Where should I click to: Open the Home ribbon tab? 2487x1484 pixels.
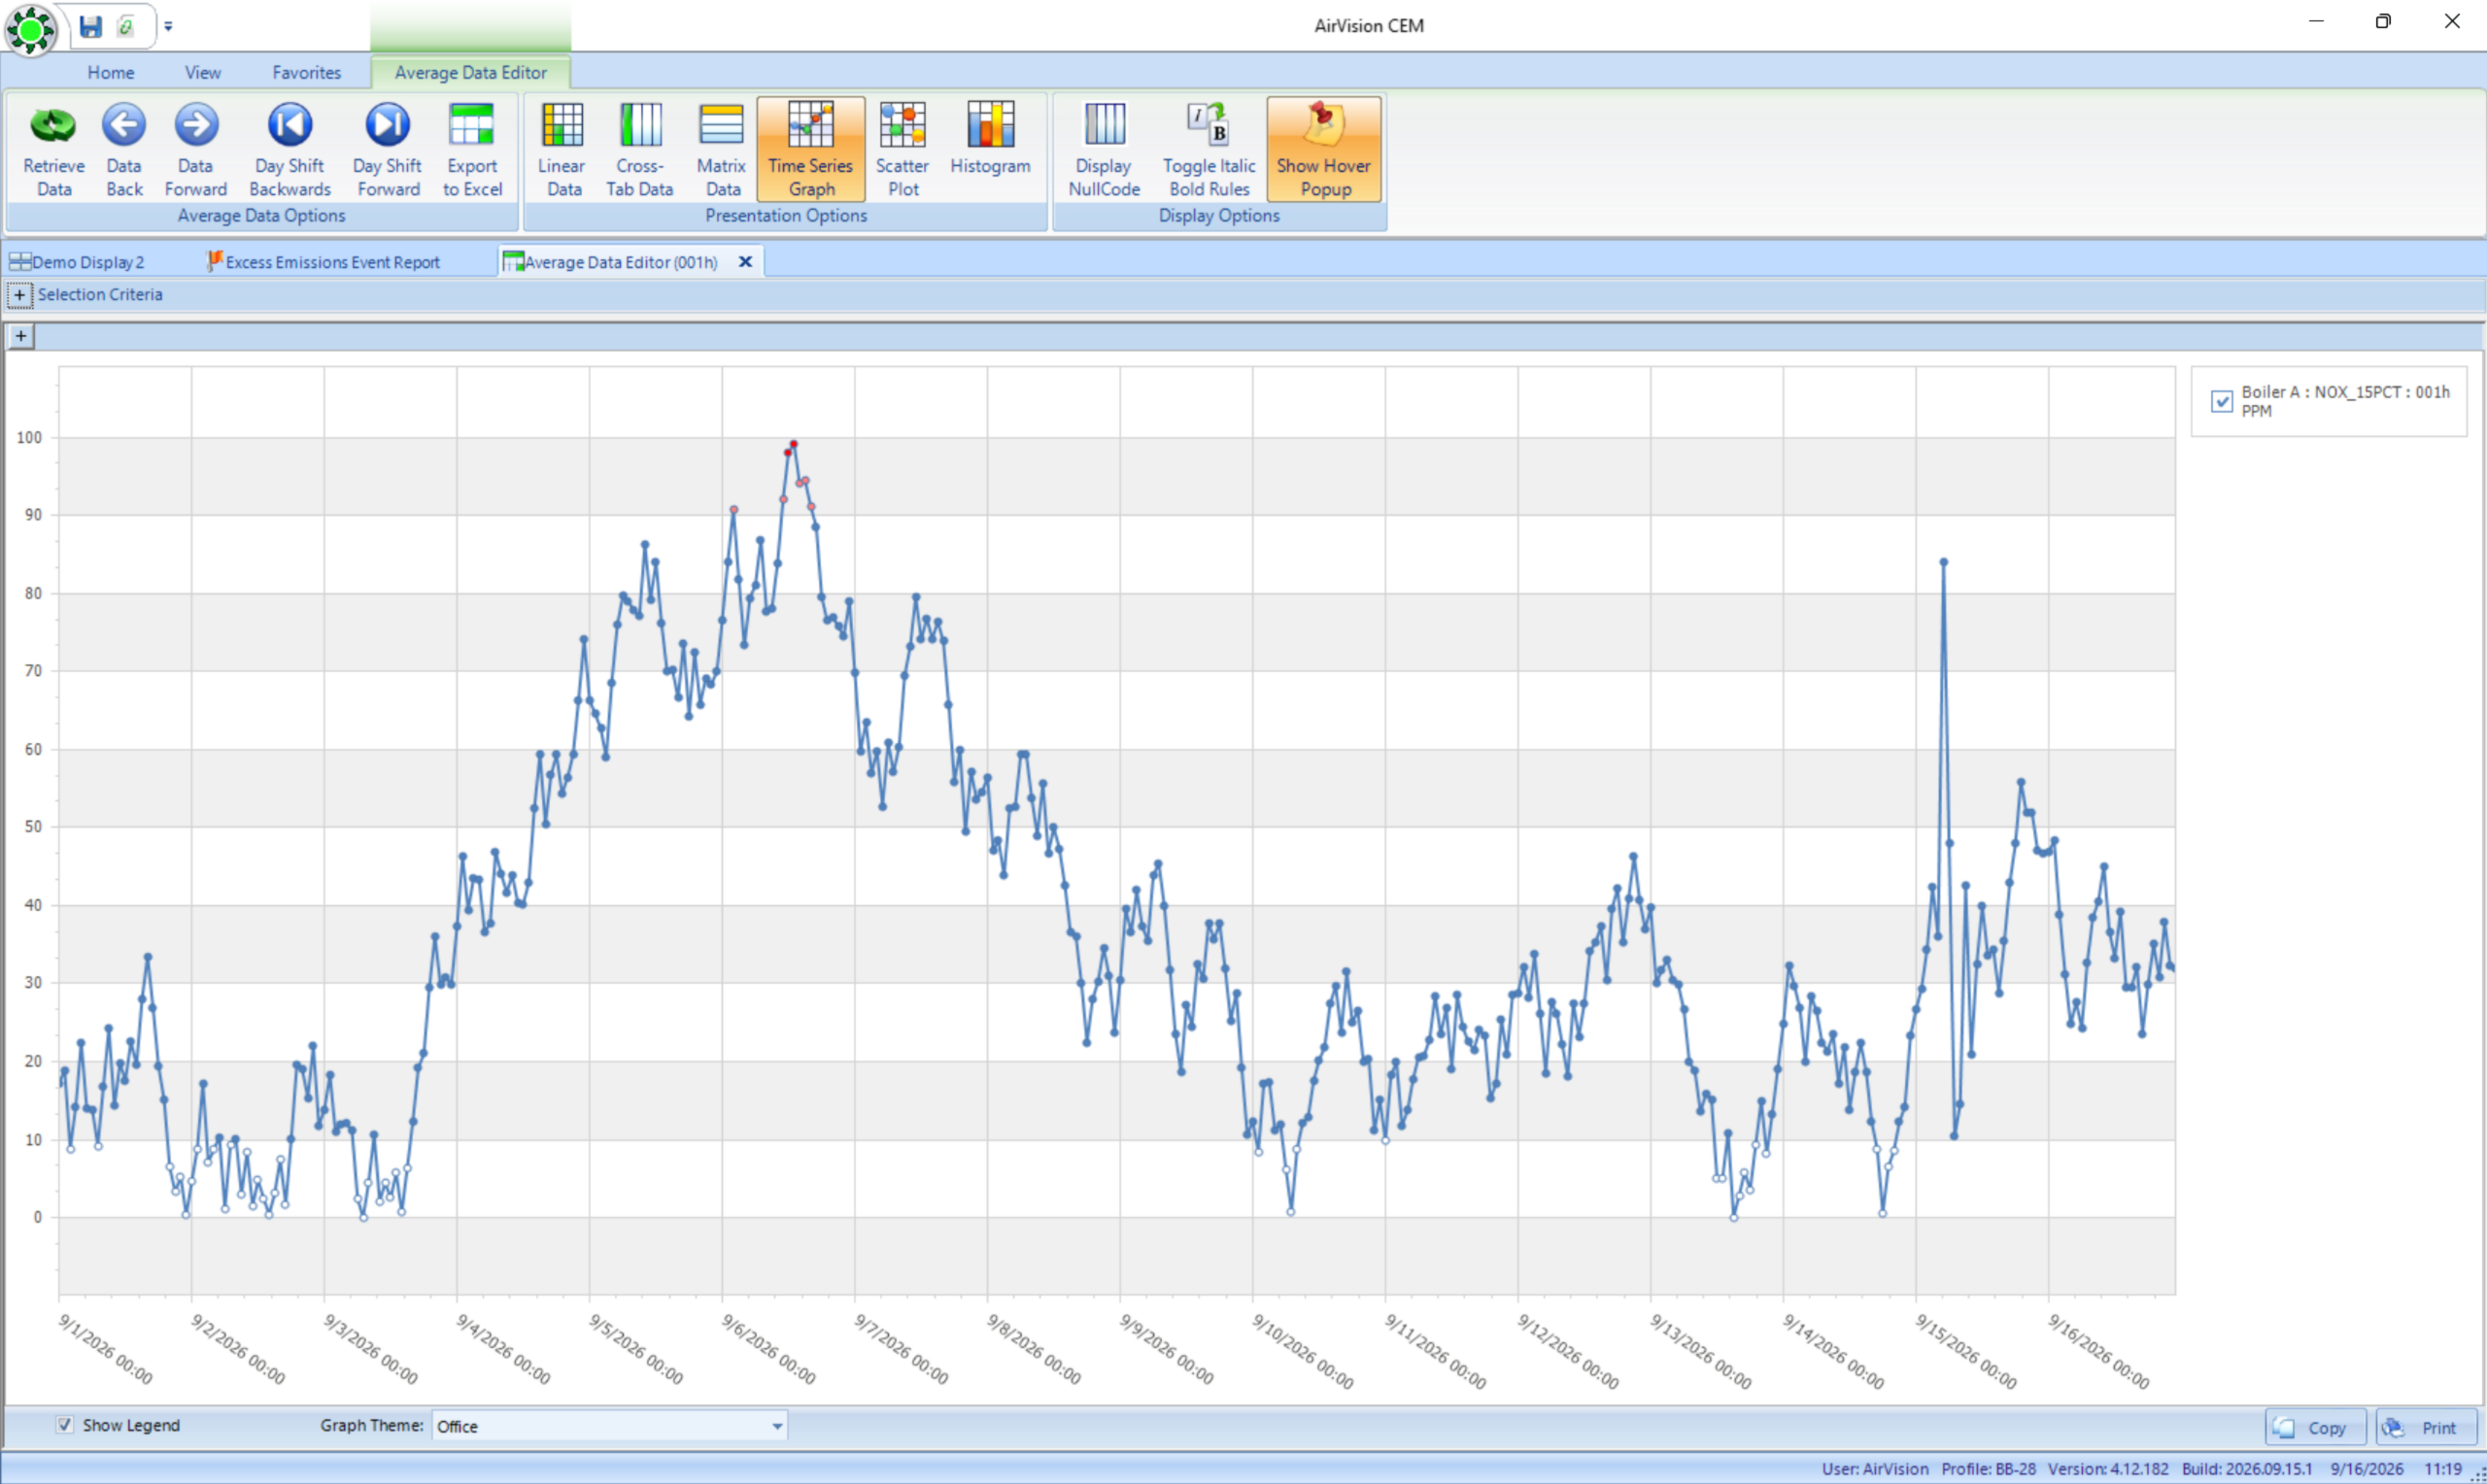(x=111, y=72)
